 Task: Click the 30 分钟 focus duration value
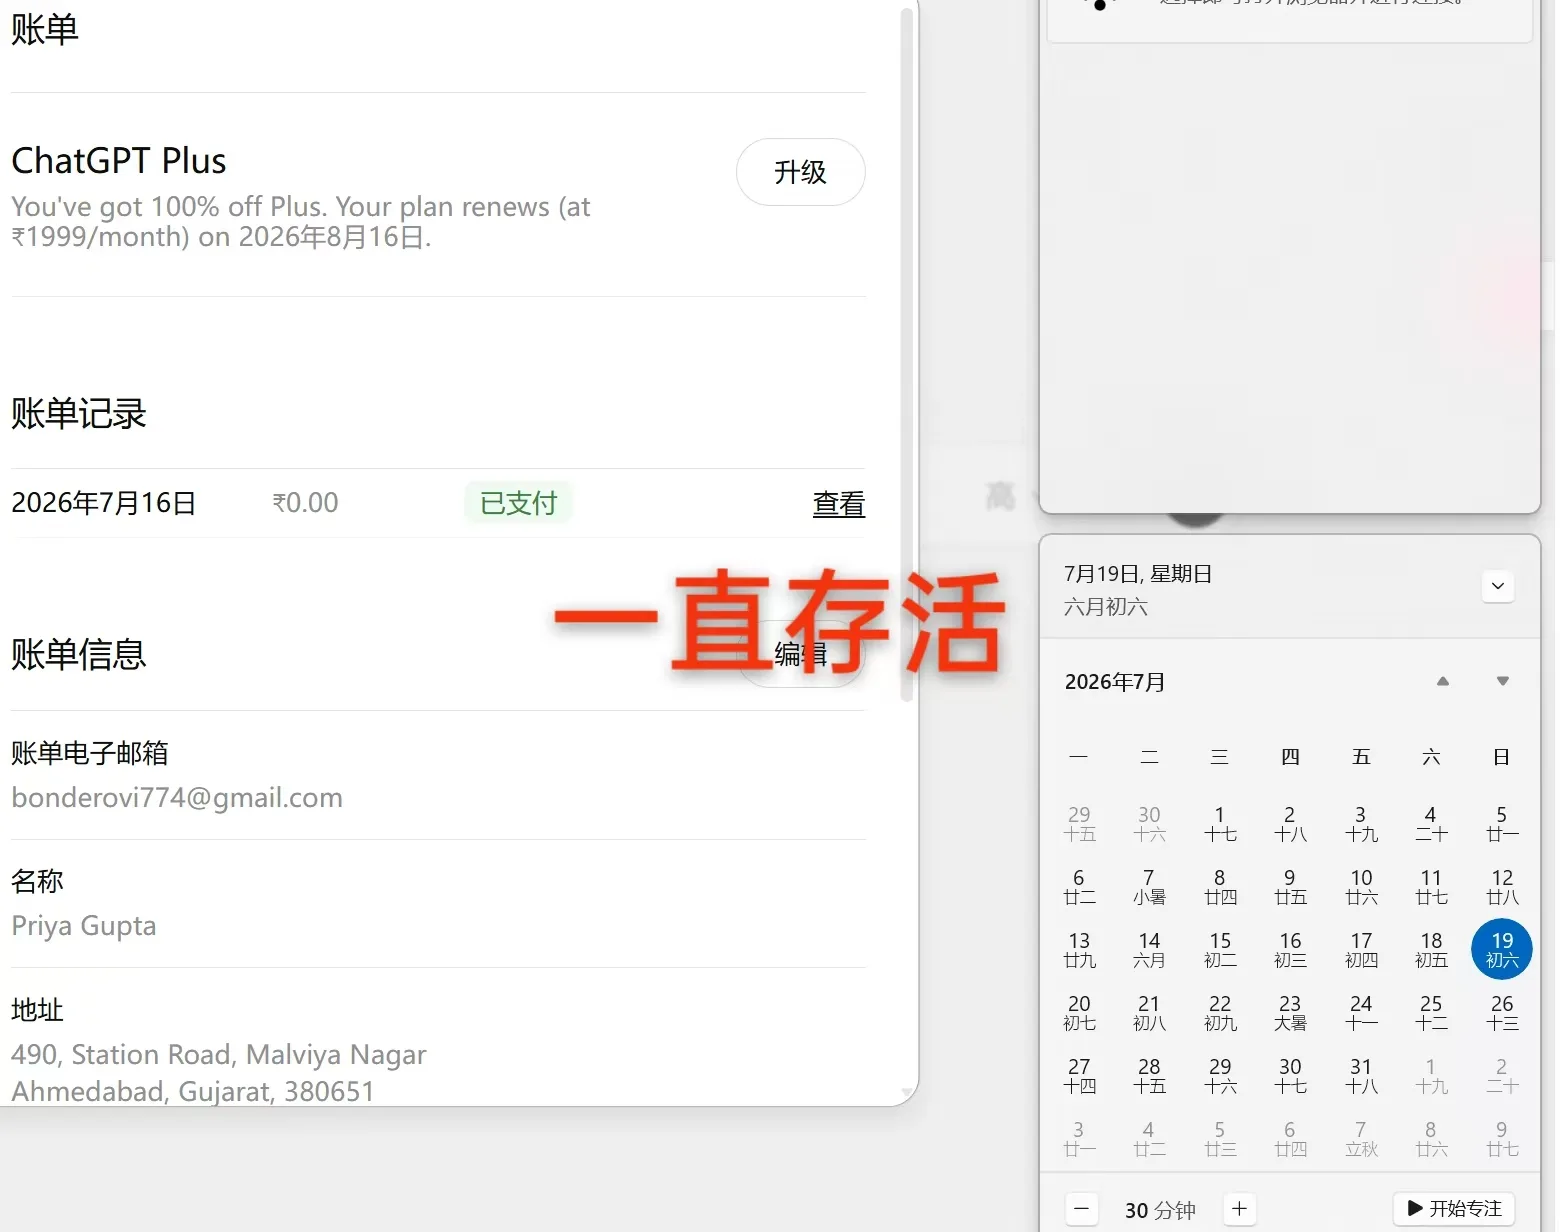(1160, 1210)
